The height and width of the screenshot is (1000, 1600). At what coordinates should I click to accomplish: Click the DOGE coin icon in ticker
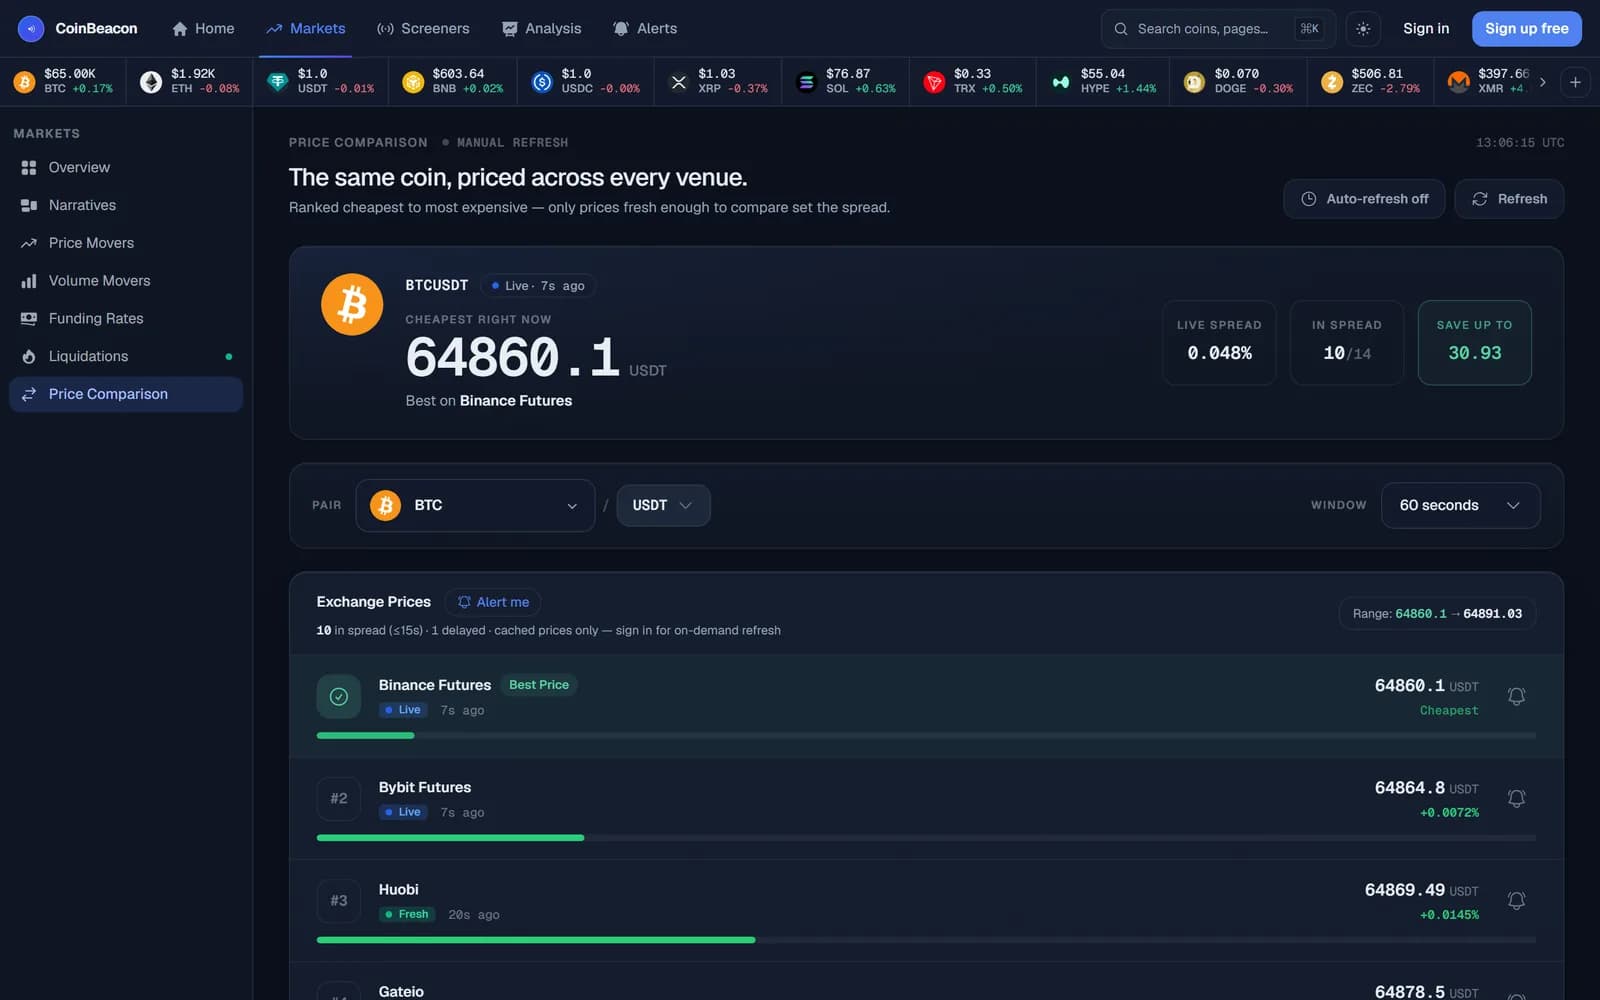coord(1194,82)
